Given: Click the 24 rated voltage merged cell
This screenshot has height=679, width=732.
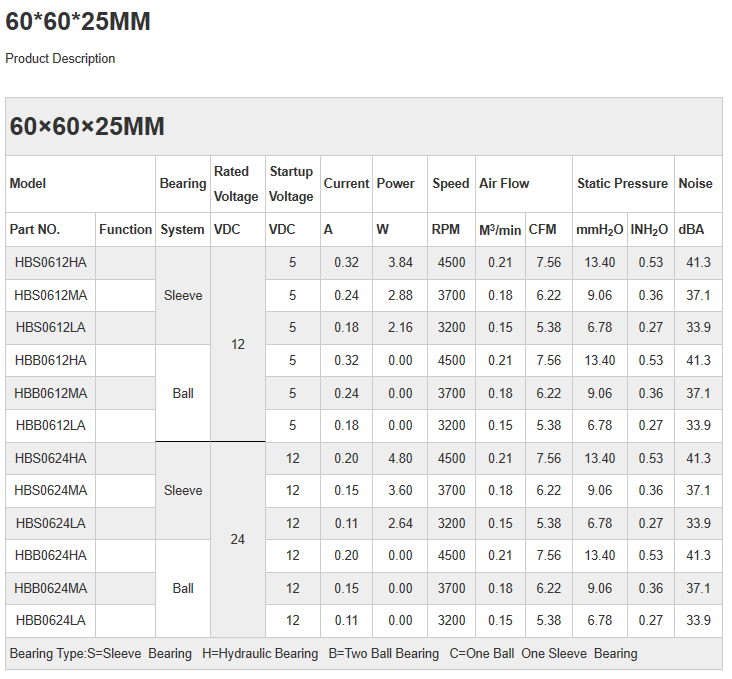Looking at the screenshot, I should pyautogui.click(x=238, y=539).
